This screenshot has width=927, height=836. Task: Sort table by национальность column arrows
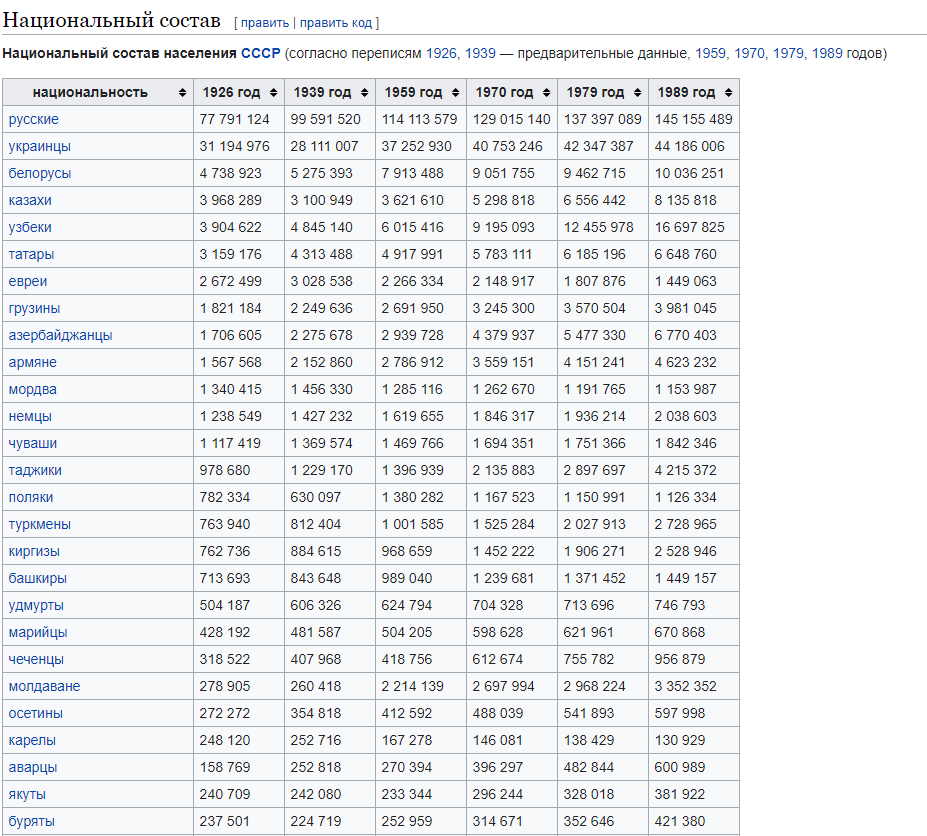[x=182, y=92]
